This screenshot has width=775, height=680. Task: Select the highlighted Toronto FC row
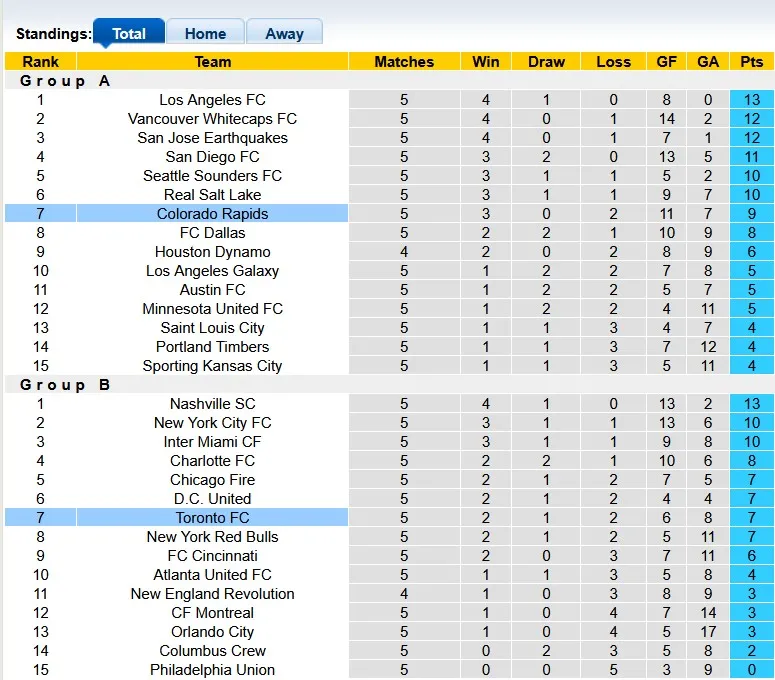pyautogui.click(x=212, y=518)
